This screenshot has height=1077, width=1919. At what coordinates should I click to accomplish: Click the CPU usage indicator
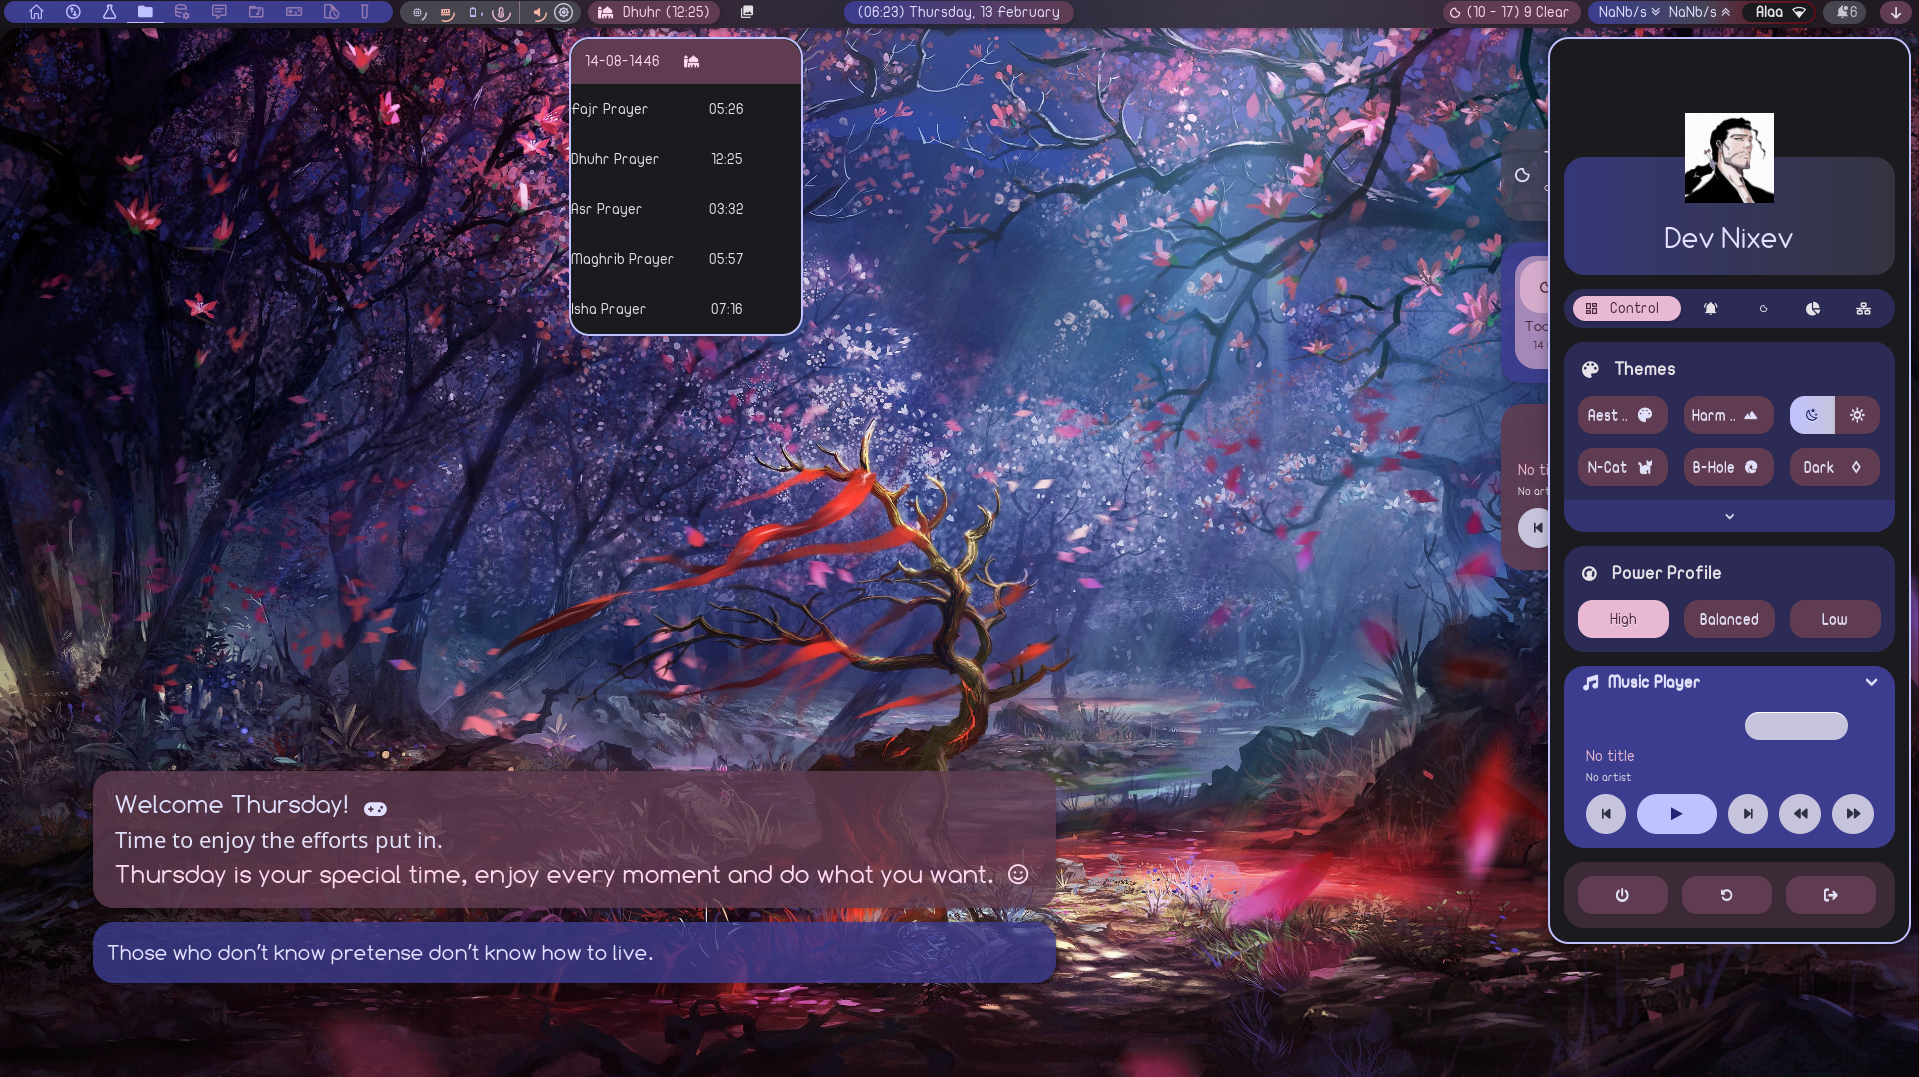[420, 13]
